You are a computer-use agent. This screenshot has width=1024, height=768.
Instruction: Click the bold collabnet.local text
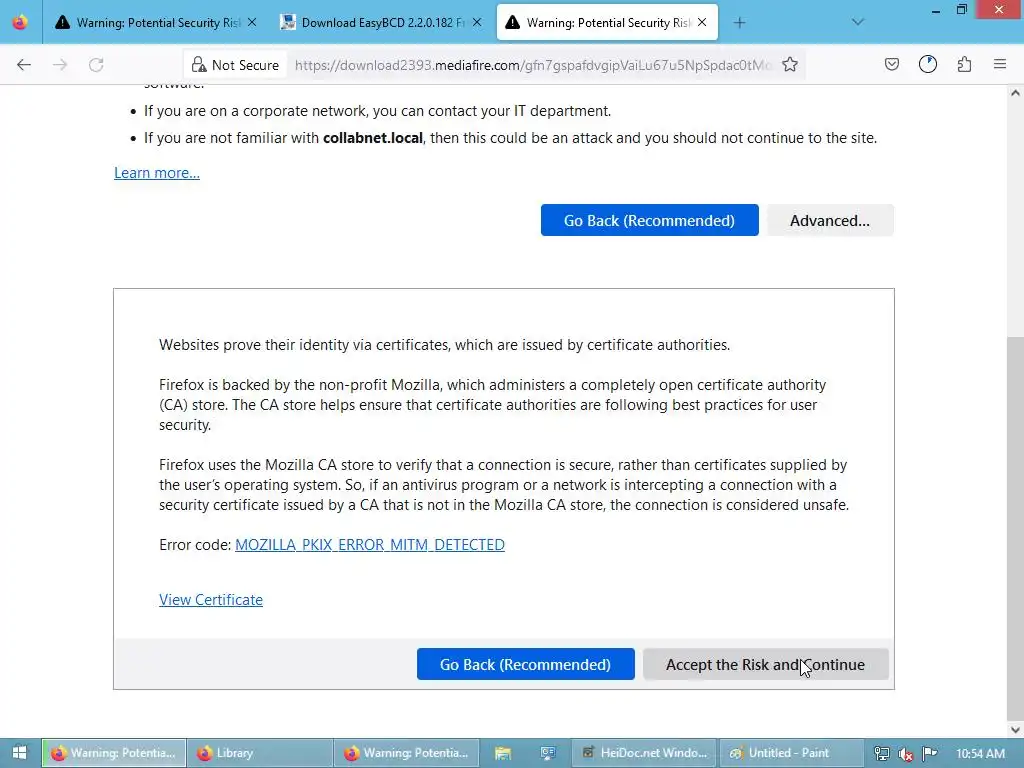coord(373,138)
